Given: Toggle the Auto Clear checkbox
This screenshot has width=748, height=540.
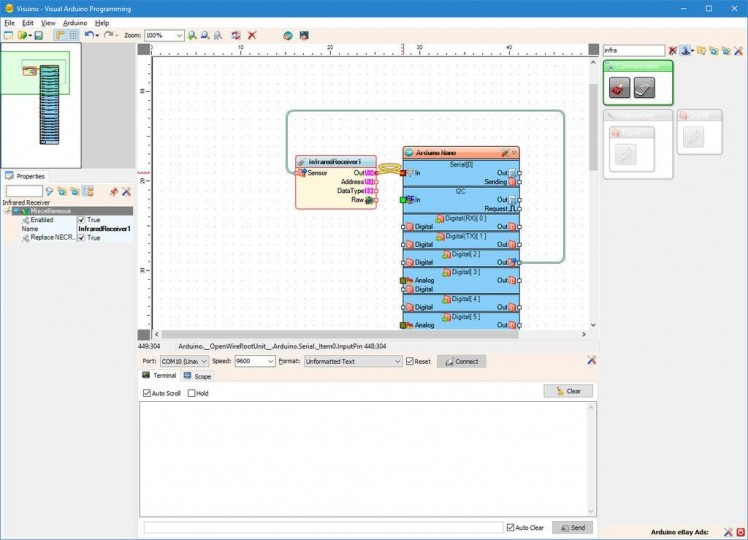Looking at the screenshot, I should tap(511, 527).
